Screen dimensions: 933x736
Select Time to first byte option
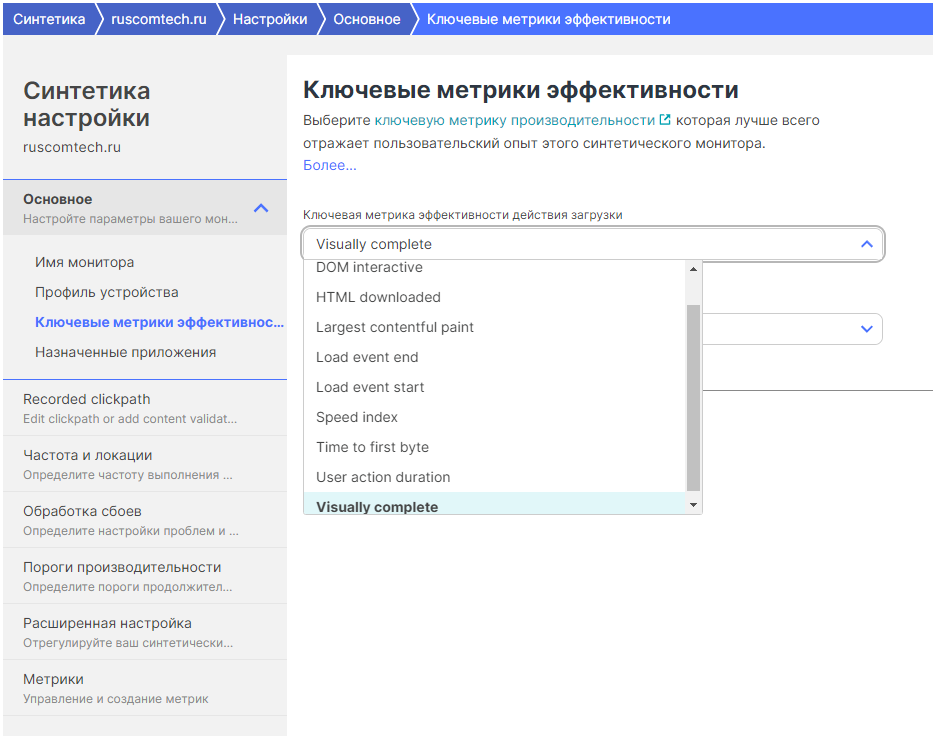[372, 447]
